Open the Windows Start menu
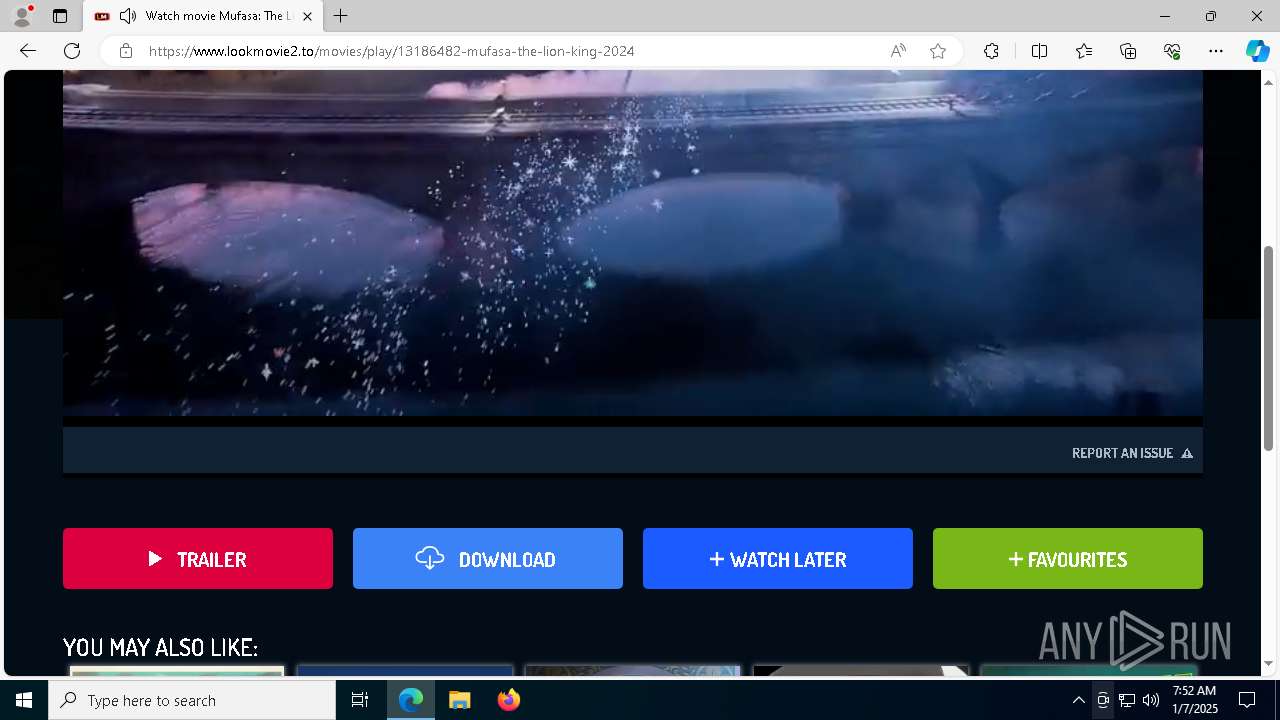The width and height of the screenshot is (1280, 720). pyautogui.click(x=24, y=700)
